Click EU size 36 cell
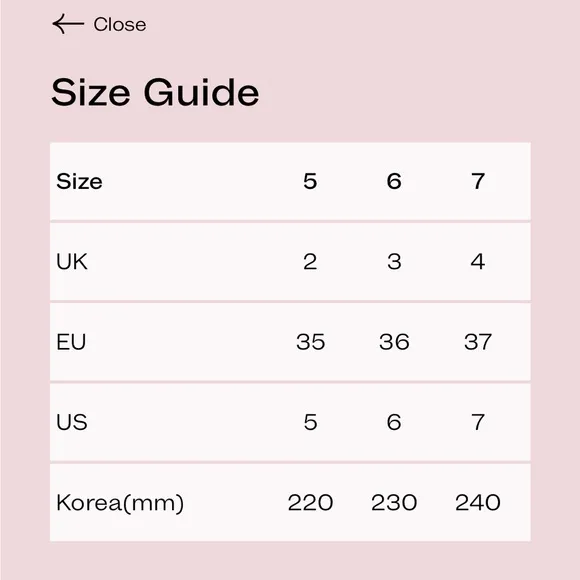 pos(394,342)
